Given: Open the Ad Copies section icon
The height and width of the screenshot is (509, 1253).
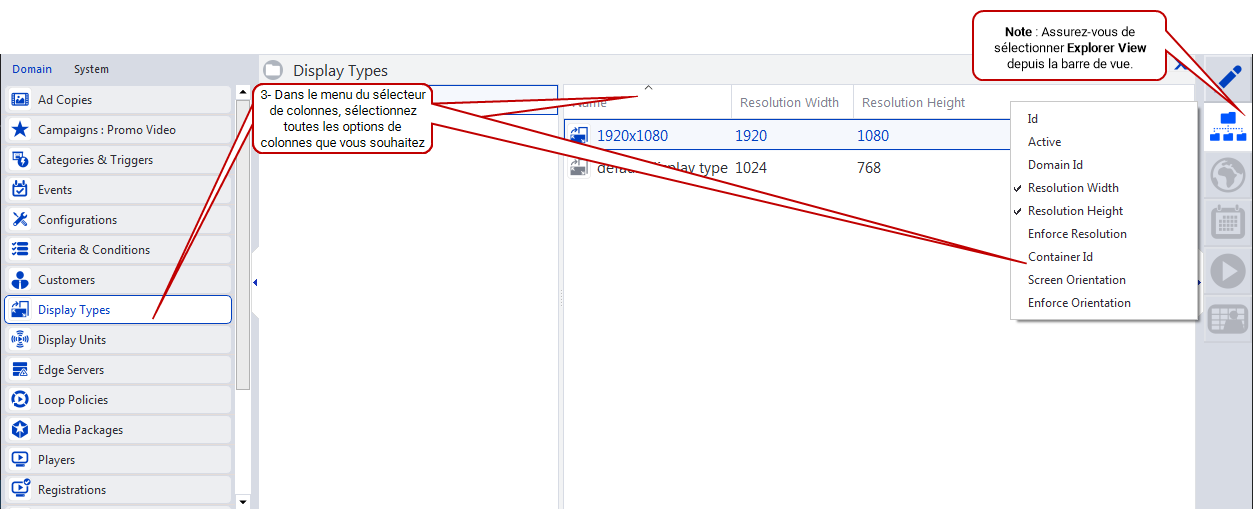Looking at the screenshot, I should (x=19, y=100).
